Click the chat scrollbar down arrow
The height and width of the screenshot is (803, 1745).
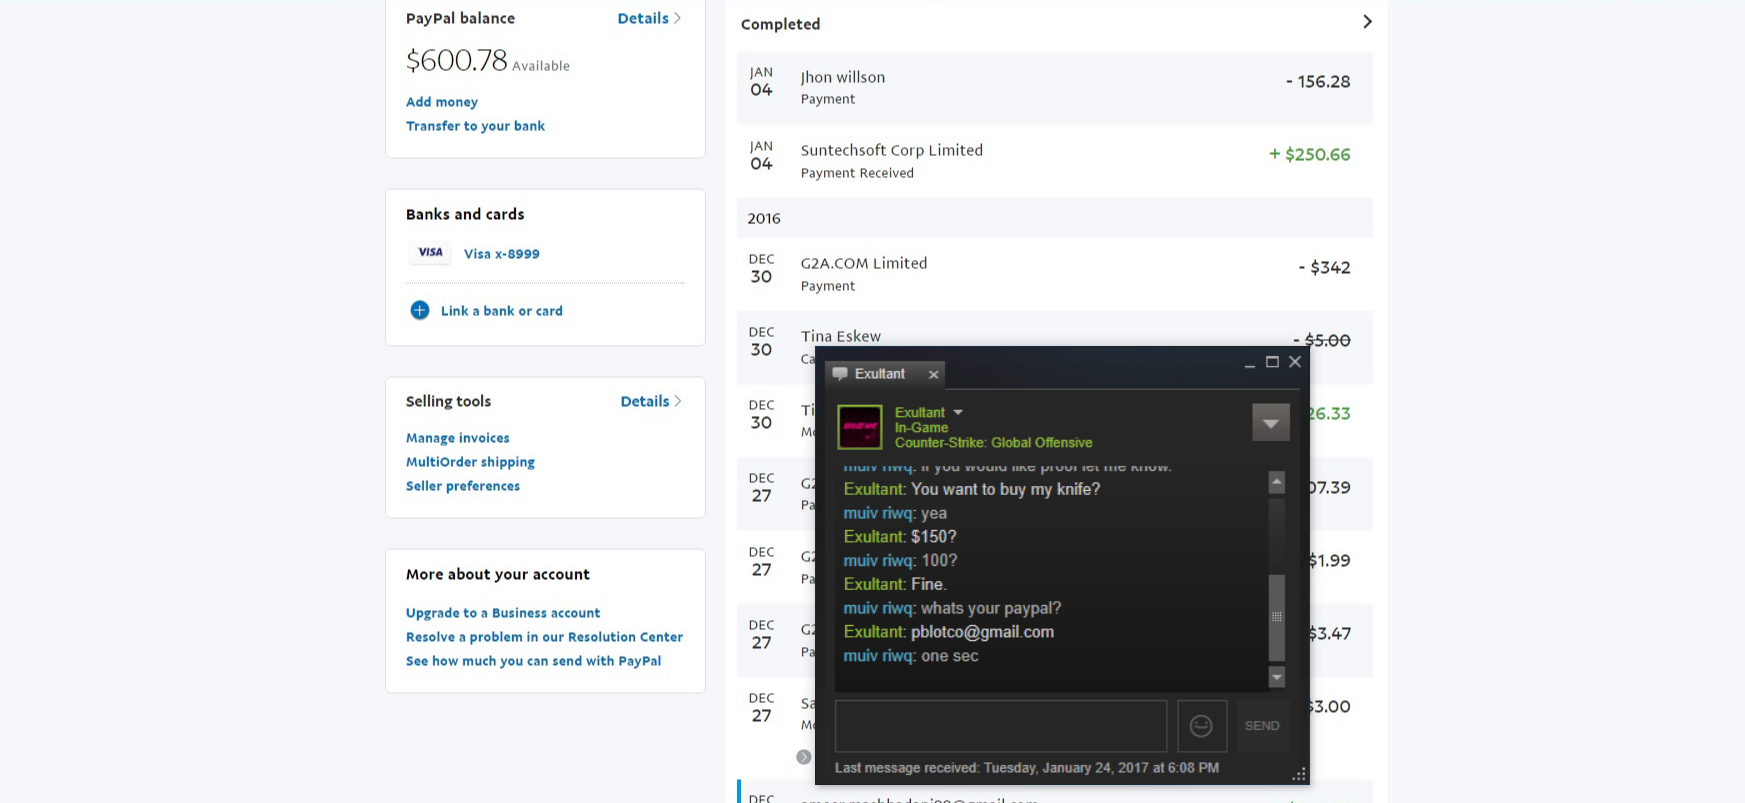[1277, 677]
